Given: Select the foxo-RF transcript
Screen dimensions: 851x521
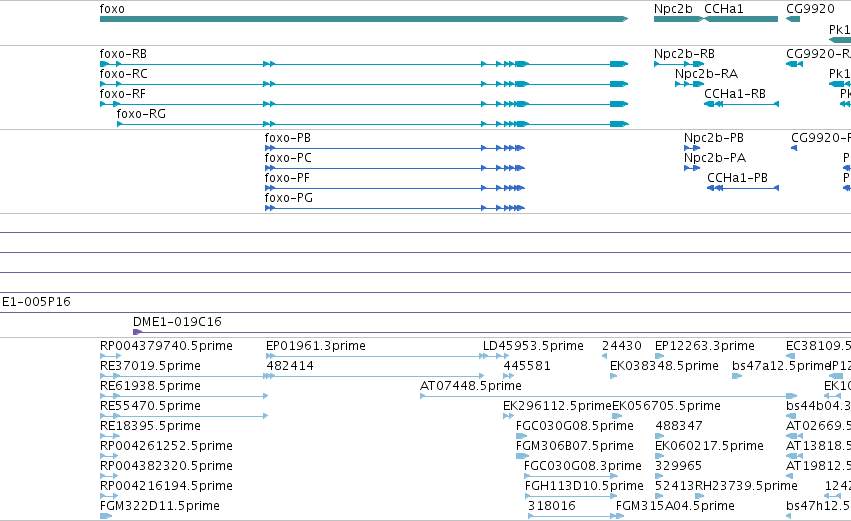Looking at the screenshot, I should 364,104.
